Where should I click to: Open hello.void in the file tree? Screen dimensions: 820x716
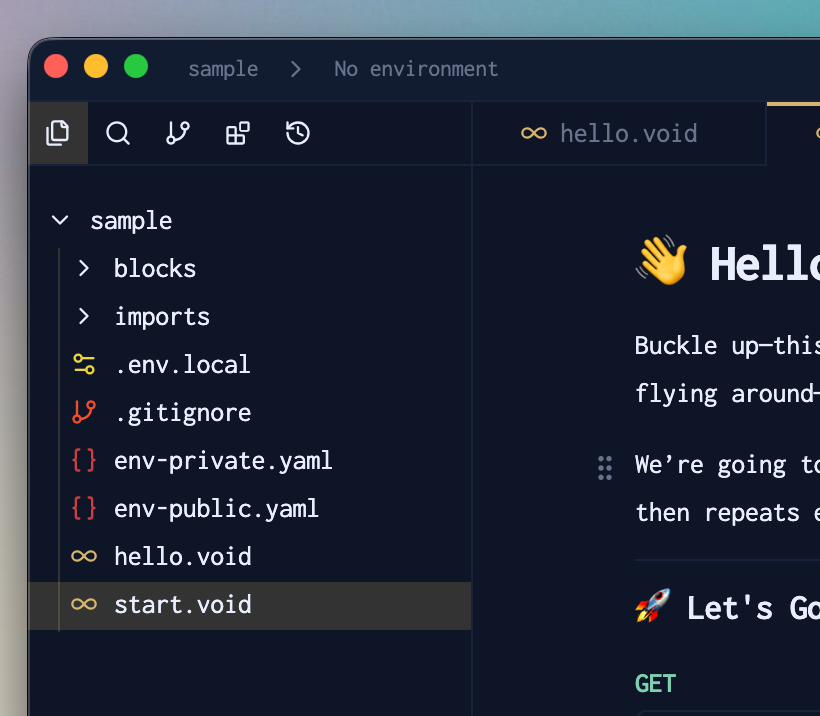[x=183, y=556]
